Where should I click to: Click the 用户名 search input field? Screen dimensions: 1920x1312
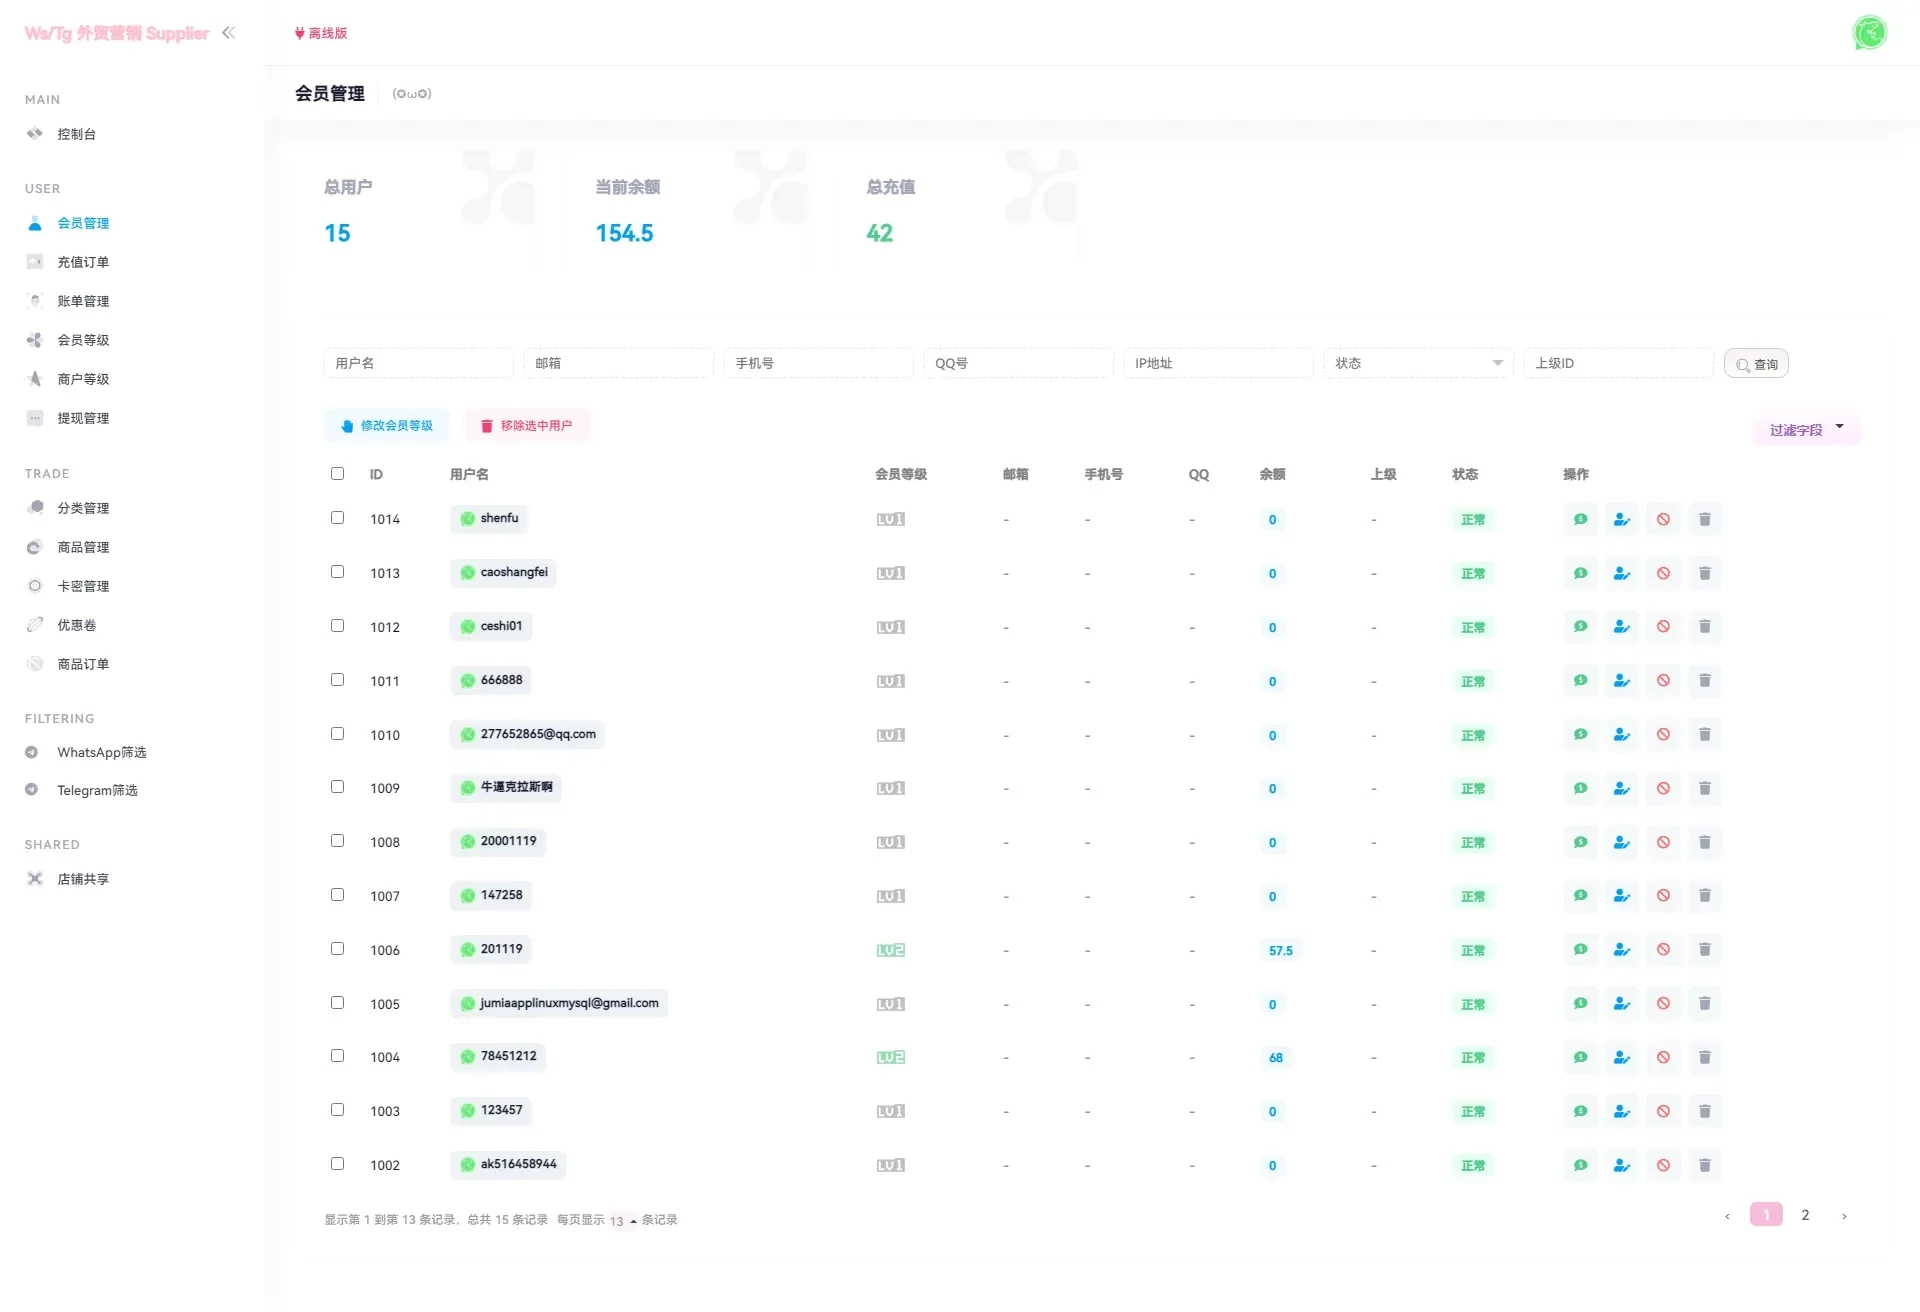tap(418, 363)
